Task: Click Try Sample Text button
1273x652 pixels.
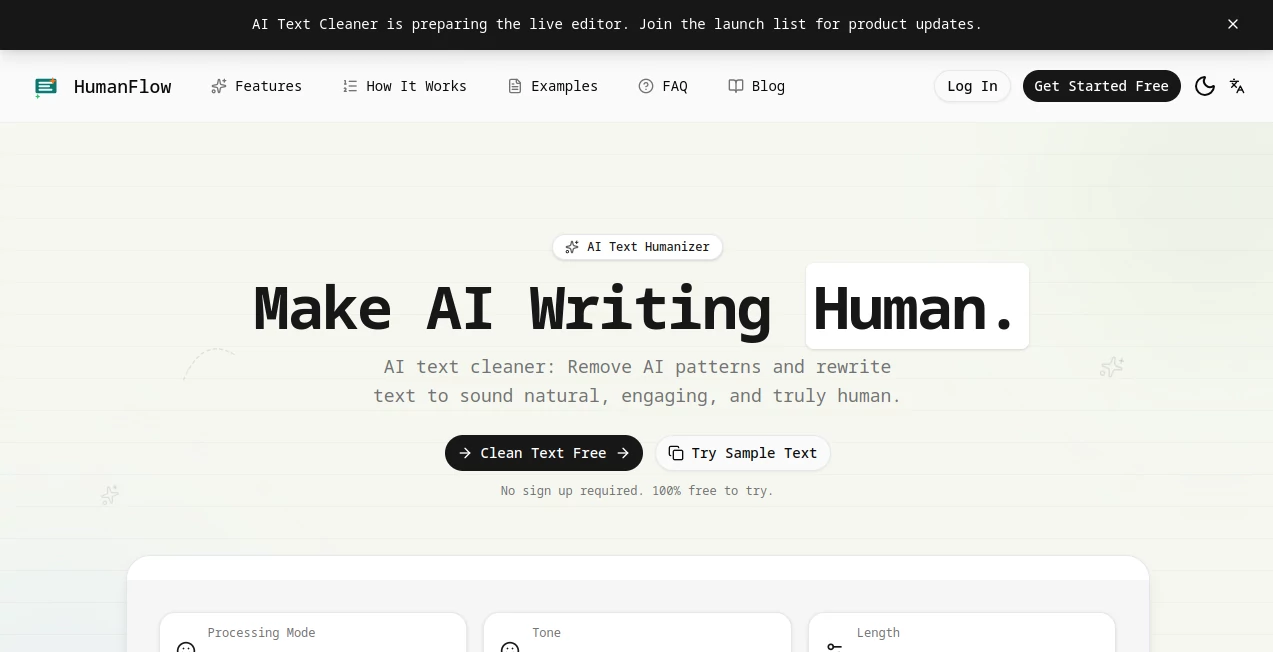Action: click(x=743, y=453)
